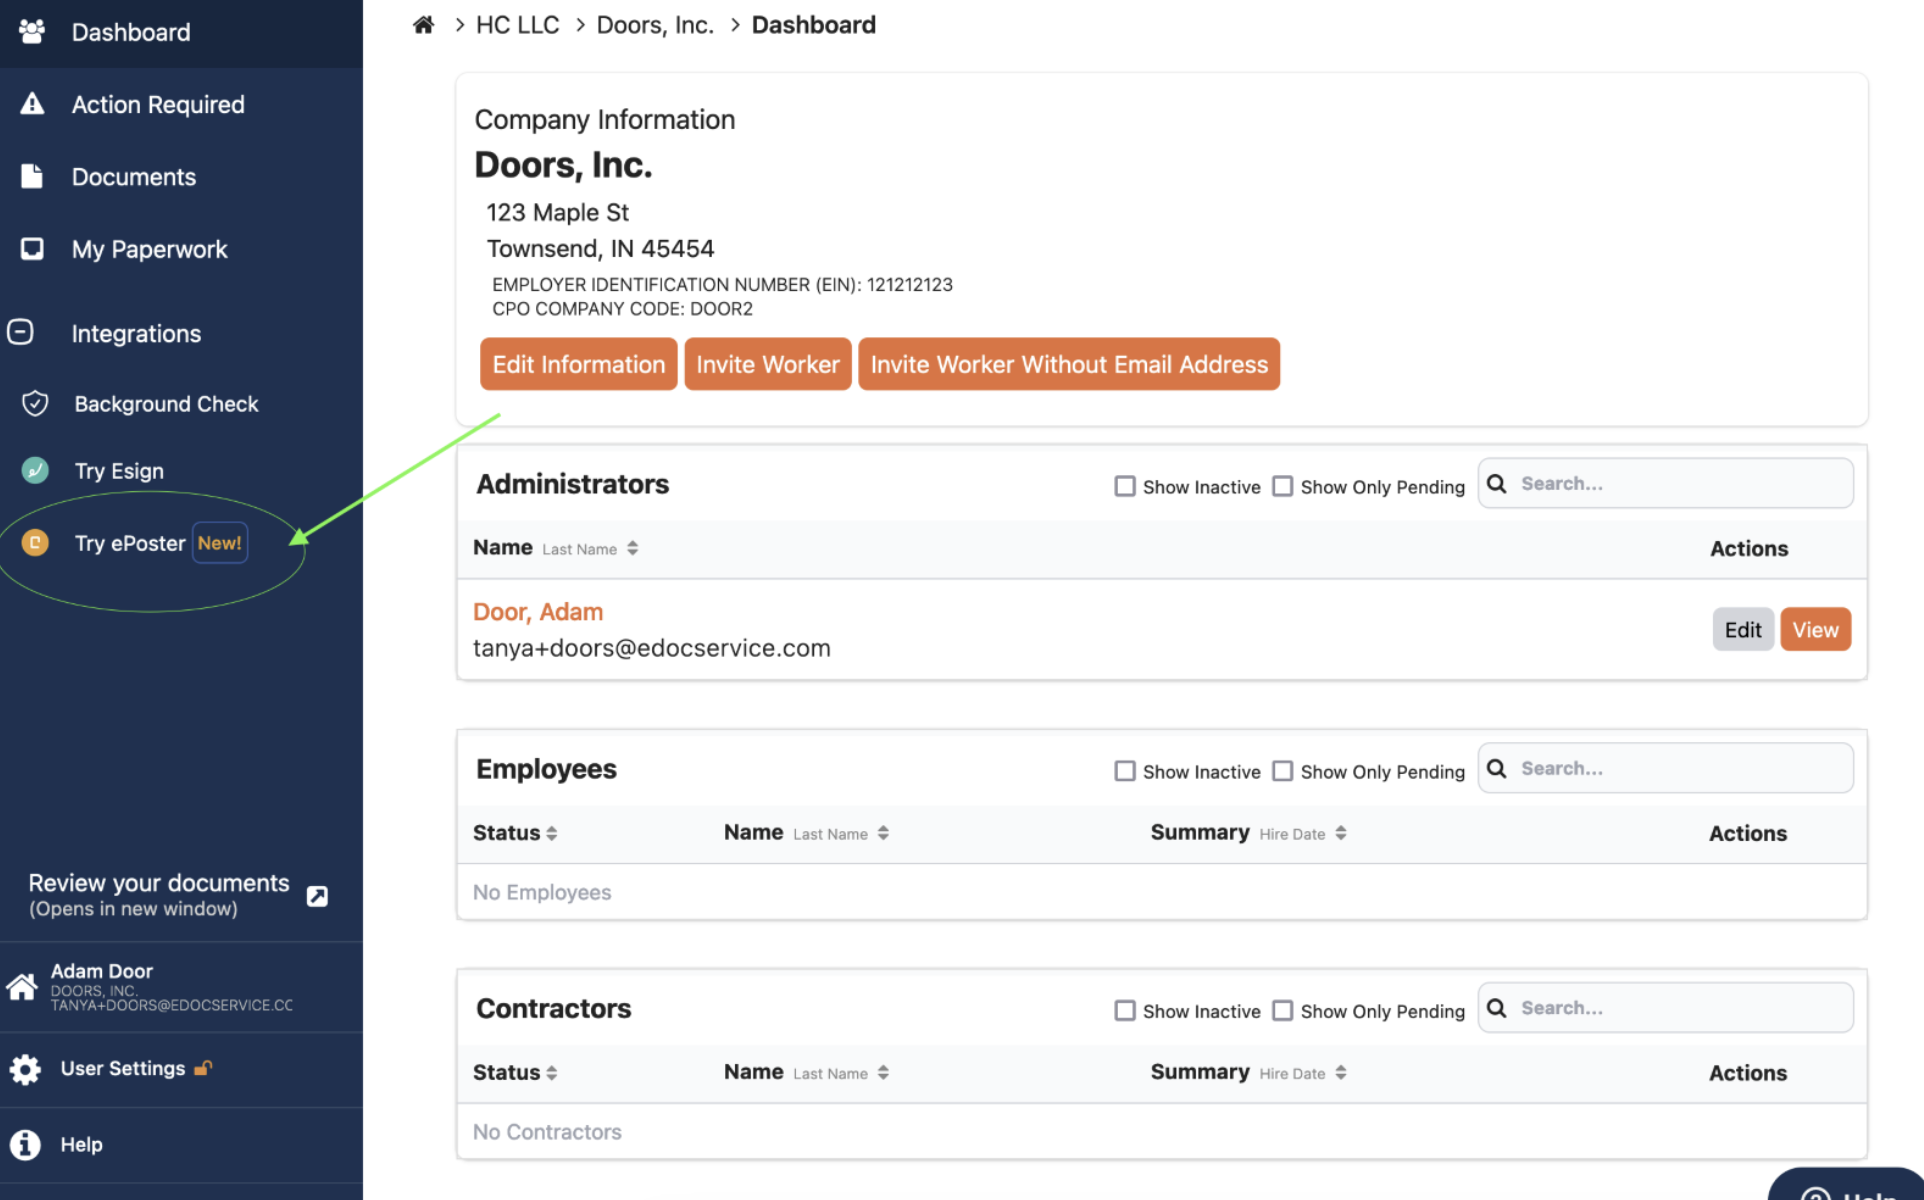
Task: Check Show Inactive in Employees section
Action: (x=1125, y=771)
